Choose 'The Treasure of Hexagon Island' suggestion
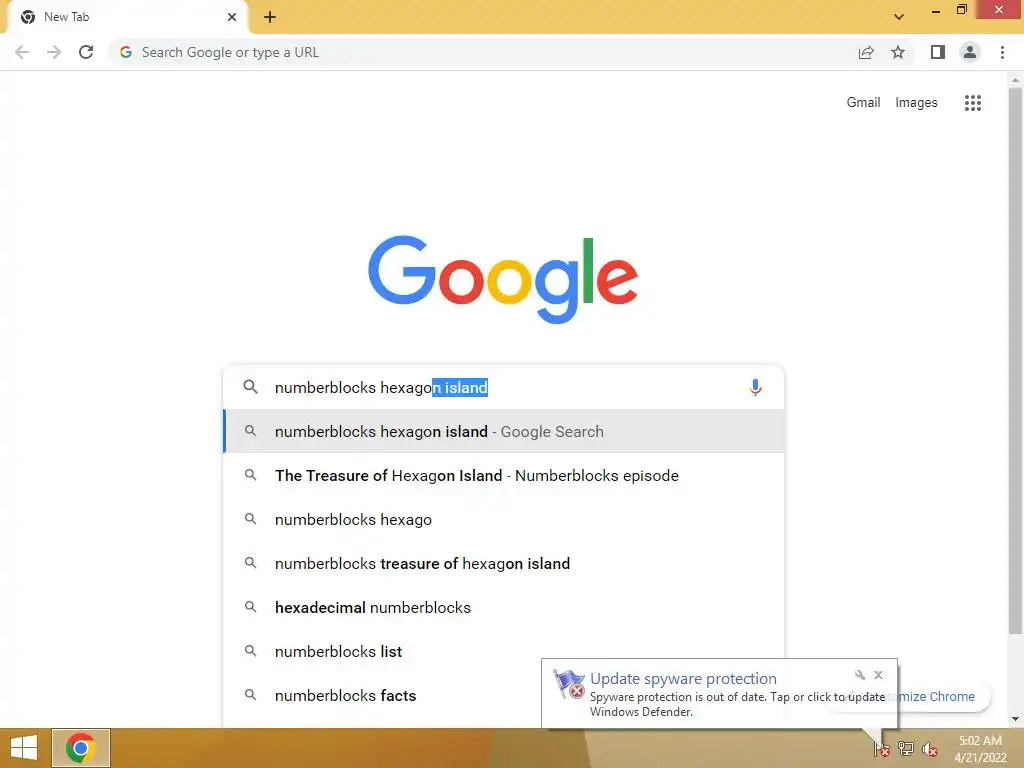1024x768 pixels. coord(504,475)
